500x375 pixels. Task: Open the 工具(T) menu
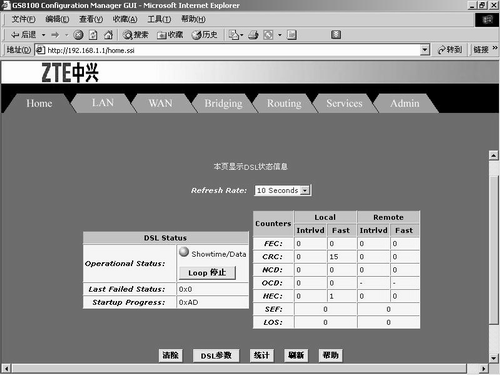pyautogui.click(x=159, y=19)
